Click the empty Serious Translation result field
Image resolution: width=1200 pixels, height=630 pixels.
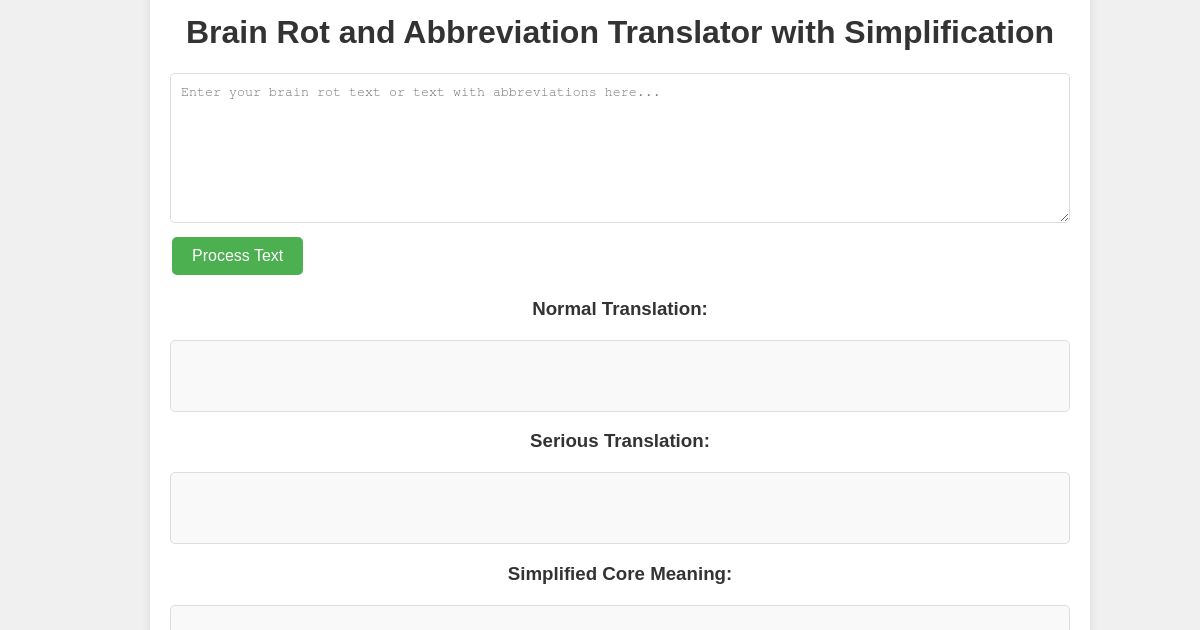(620, 508)
